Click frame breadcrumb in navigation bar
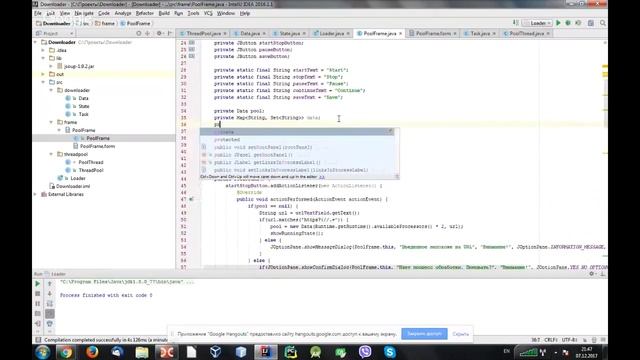Viewport: 640px width, 360px height. [x=105, y=24]
